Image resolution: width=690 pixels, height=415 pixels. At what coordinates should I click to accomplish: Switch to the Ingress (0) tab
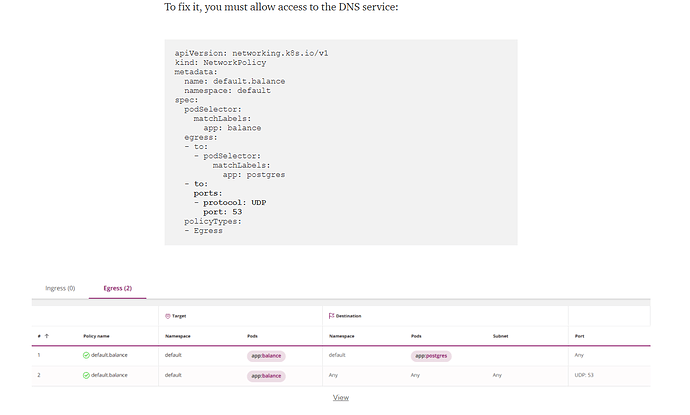[60, 288]
